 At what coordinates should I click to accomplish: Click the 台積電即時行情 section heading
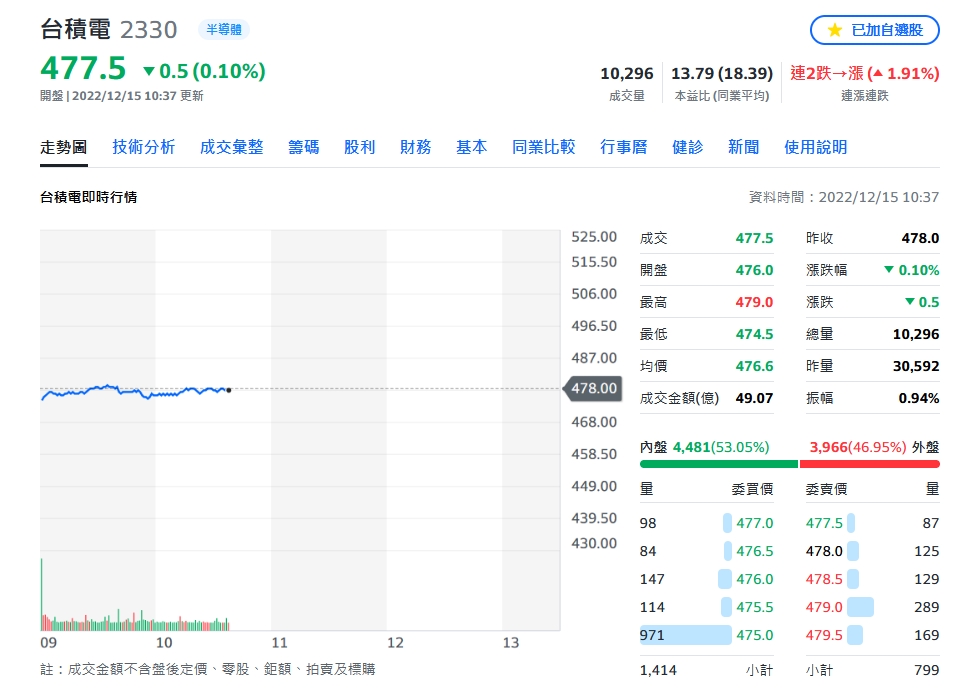[88, 197]
